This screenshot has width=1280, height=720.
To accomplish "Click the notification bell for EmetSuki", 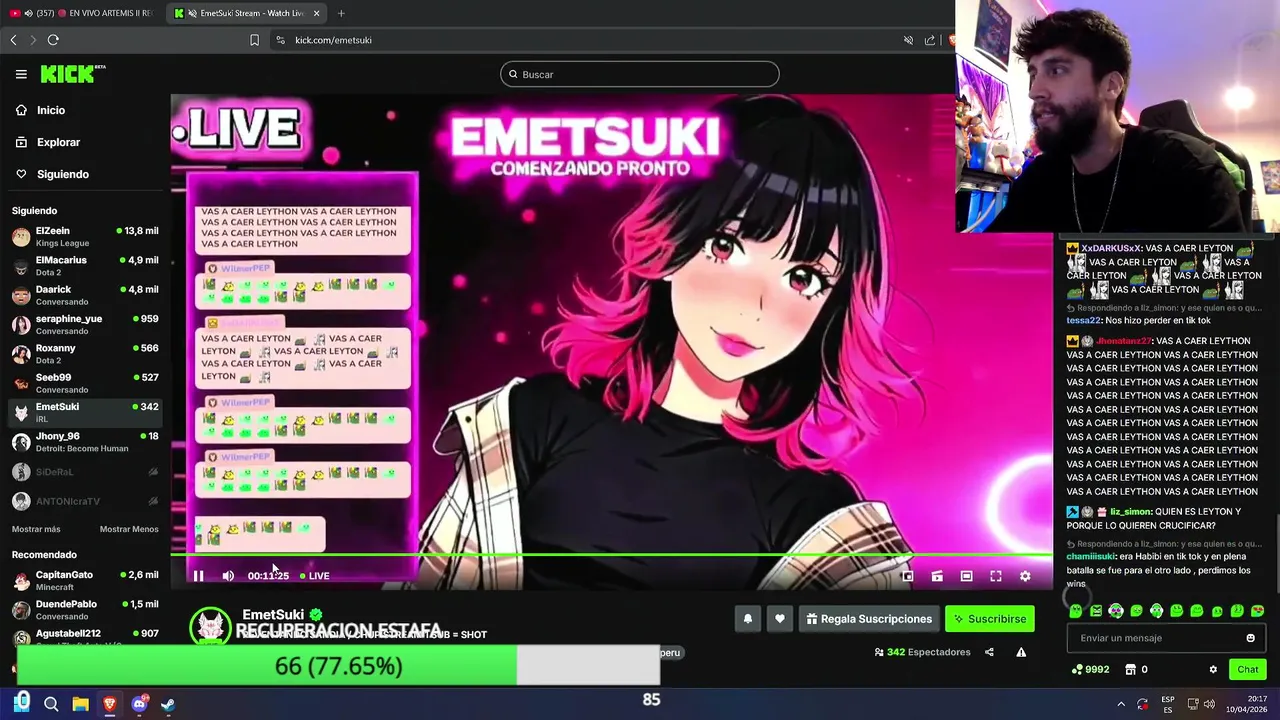I will point(747,619).
